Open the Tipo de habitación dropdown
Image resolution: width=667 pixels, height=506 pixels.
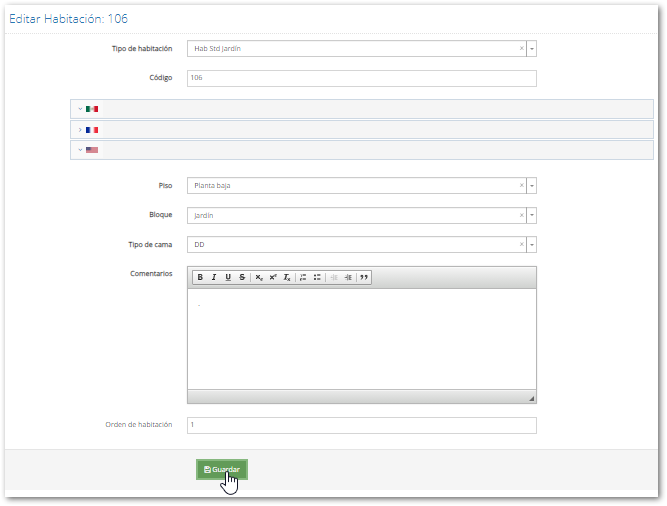pyautogui.click(x=532, y=48)
